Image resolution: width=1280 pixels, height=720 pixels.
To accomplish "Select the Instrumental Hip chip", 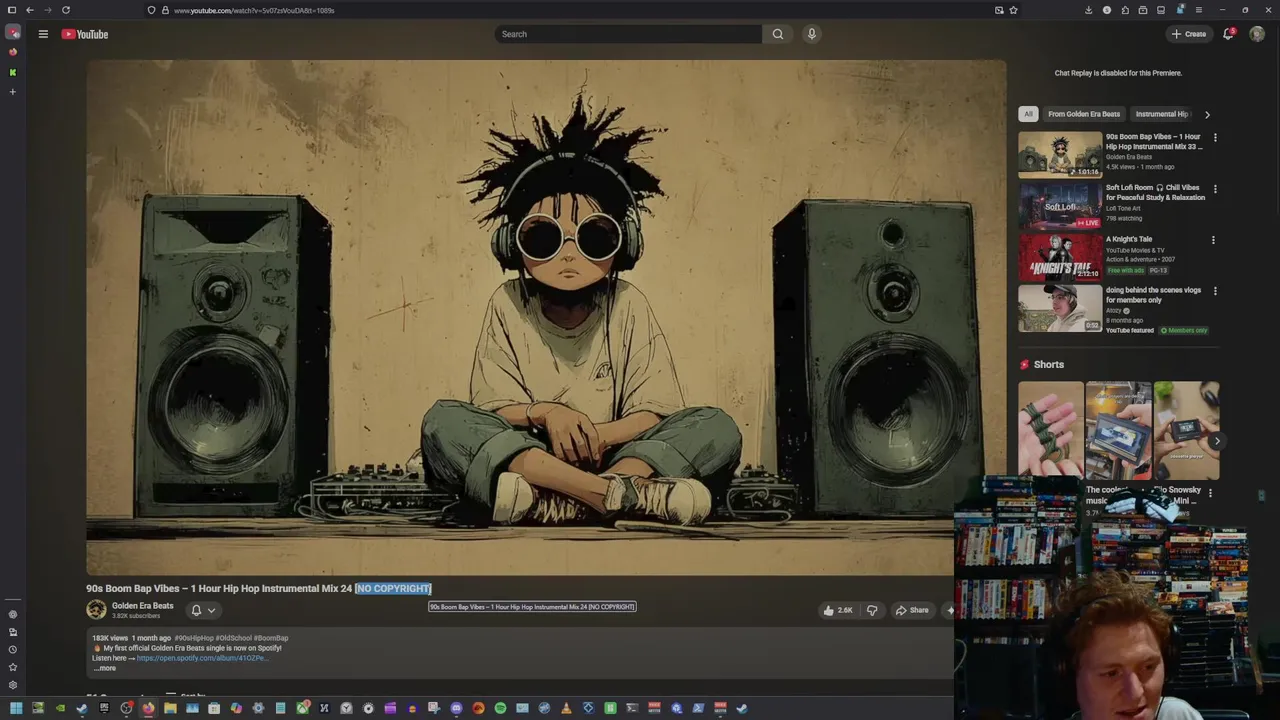I will 1162,114.
